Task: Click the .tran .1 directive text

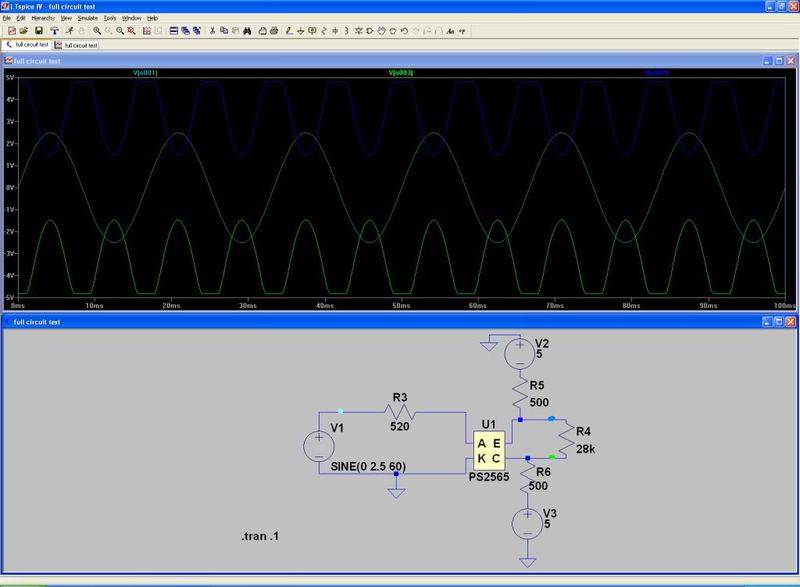Action: coord(260,537)
